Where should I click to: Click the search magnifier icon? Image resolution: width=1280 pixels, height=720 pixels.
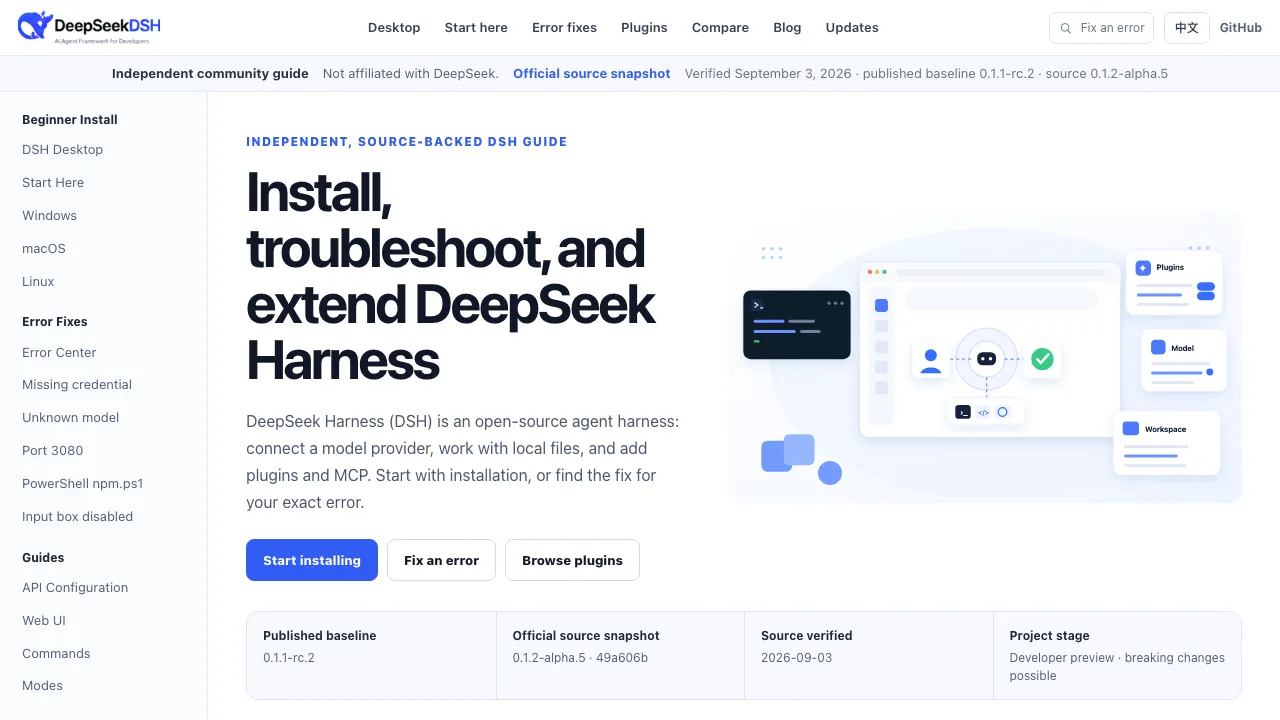(x=1066, y=28)
